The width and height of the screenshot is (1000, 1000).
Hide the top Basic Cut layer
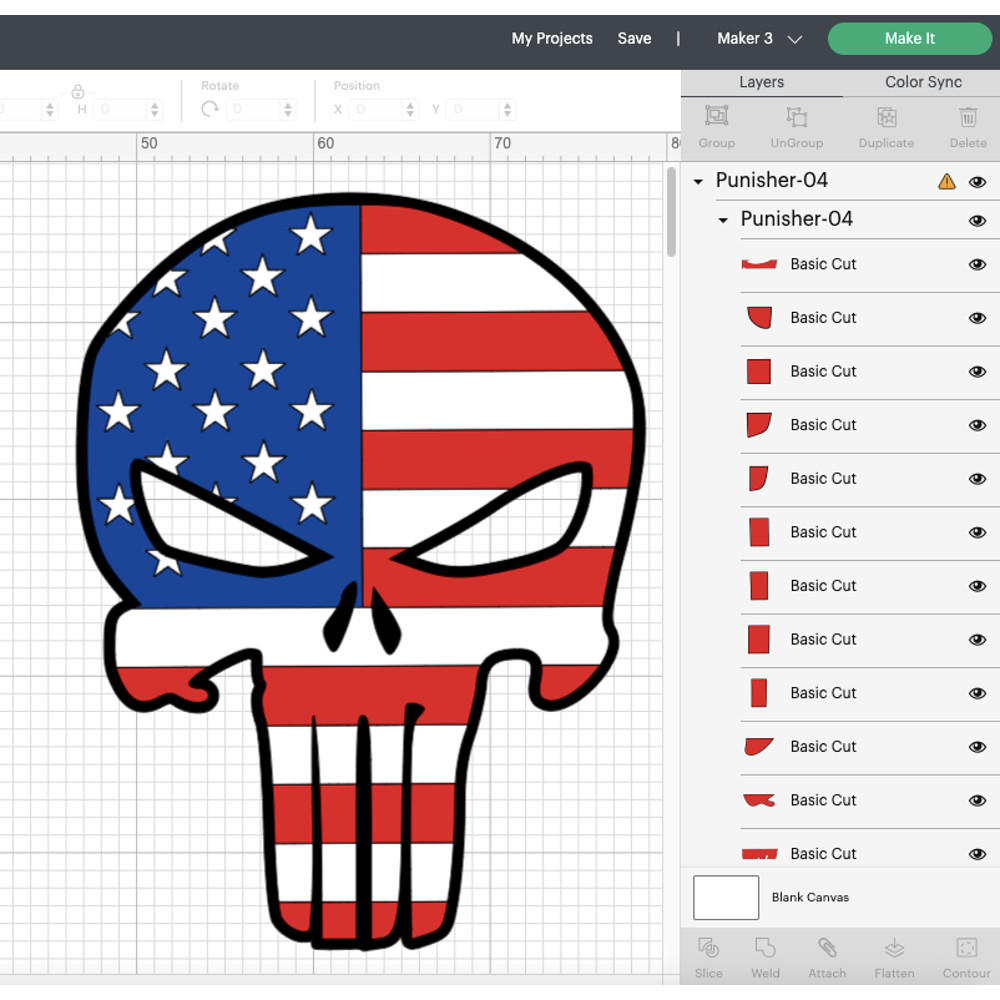(x=977, y=264)
